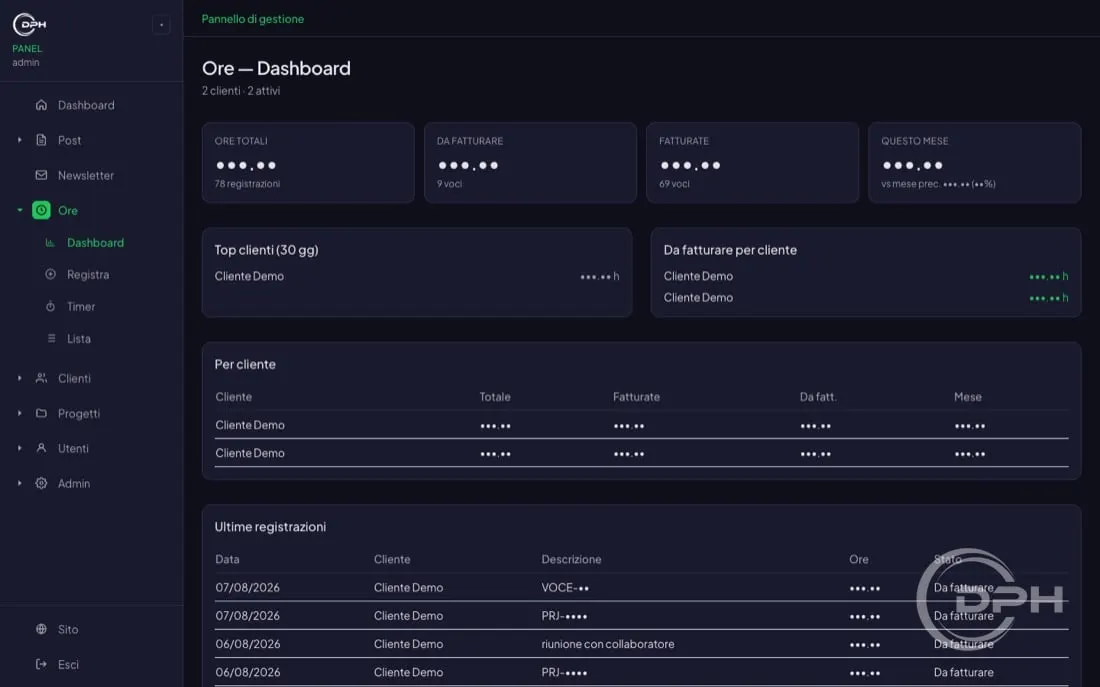Click the Fatturate column header in Per cliente
Screen dimensions: 1100x687
(x=636, y=397)
